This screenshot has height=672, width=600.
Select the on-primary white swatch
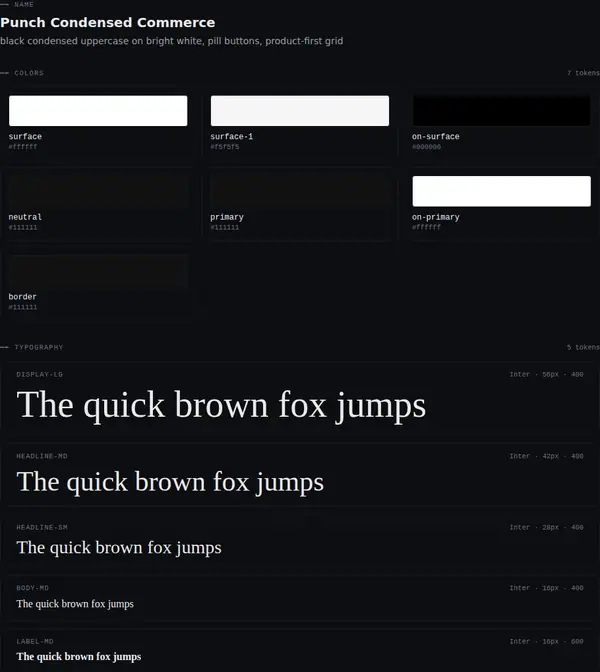coord(501,191)
